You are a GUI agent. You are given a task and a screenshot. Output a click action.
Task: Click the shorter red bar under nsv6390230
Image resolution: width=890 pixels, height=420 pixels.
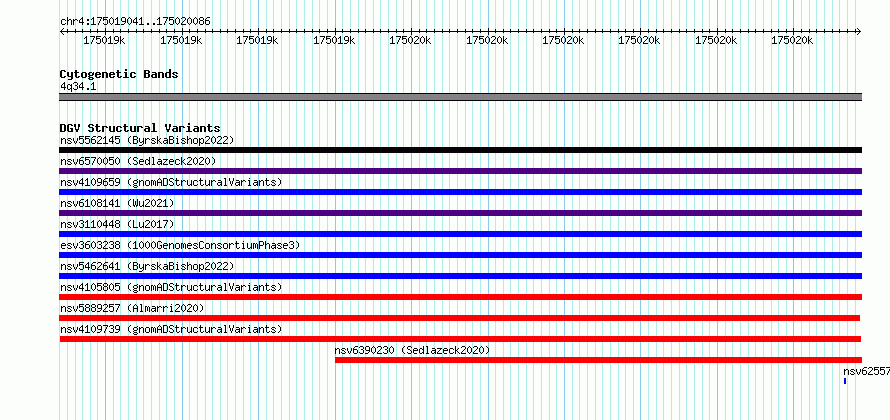(x=598, y=360)
